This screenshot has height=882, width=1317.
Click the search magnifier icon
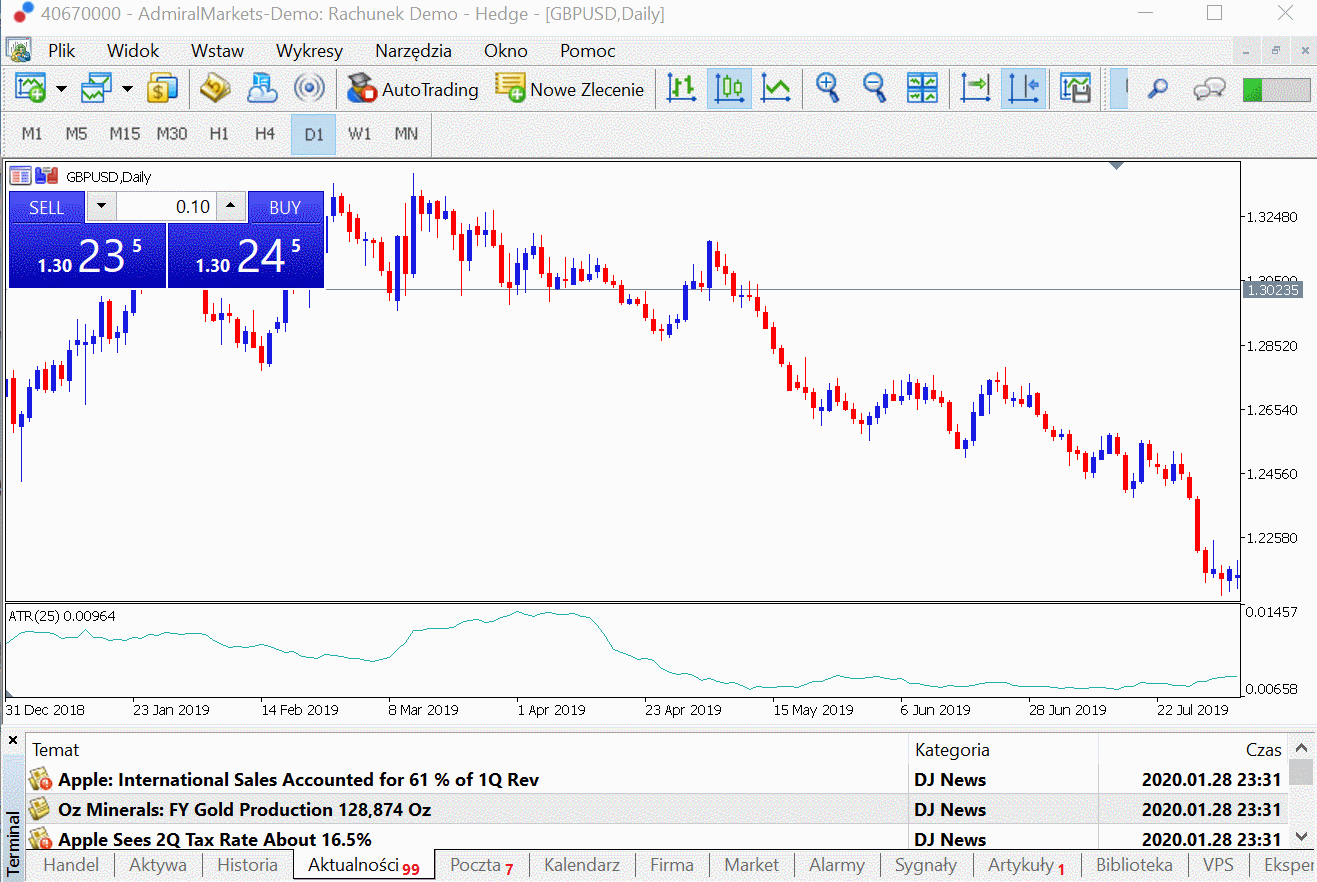coord(1158,89)
